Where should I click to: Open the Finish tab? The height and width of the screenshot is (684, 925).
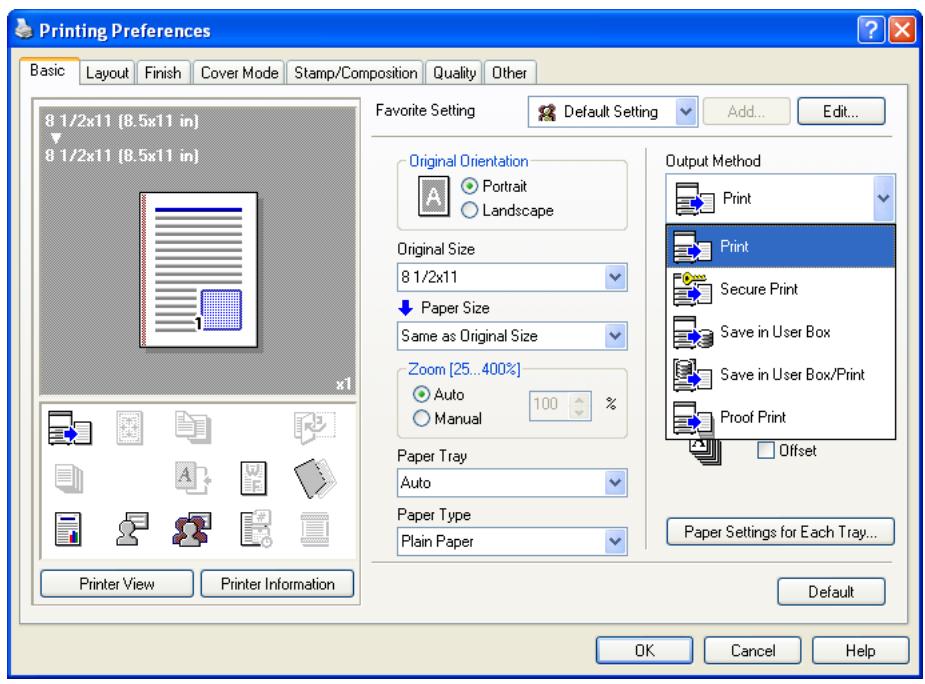[163, 73]
